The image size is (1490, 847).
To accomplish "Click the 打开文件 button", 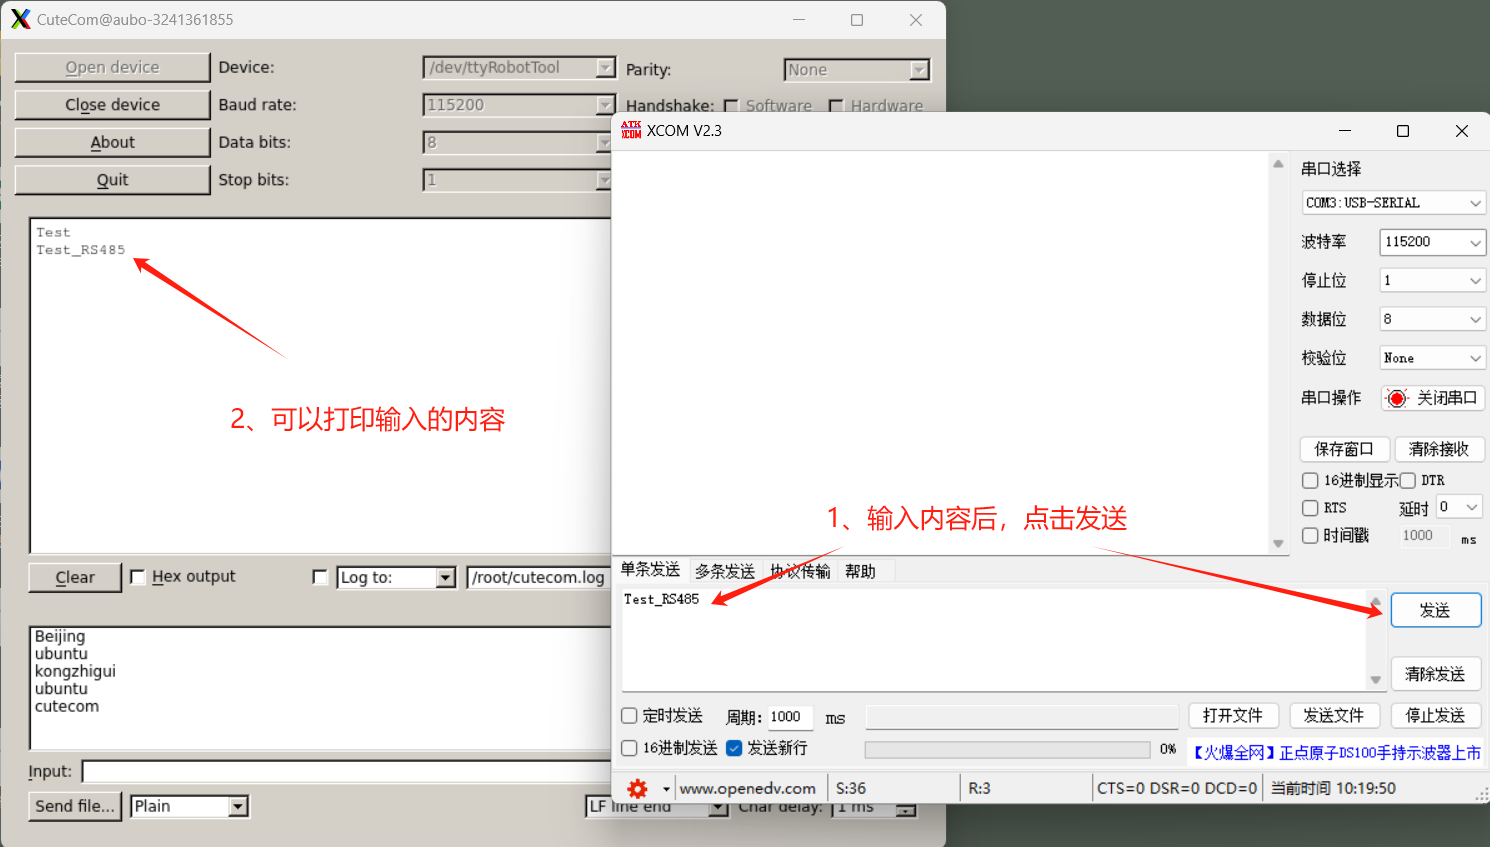I will [x=1233, y=716].
